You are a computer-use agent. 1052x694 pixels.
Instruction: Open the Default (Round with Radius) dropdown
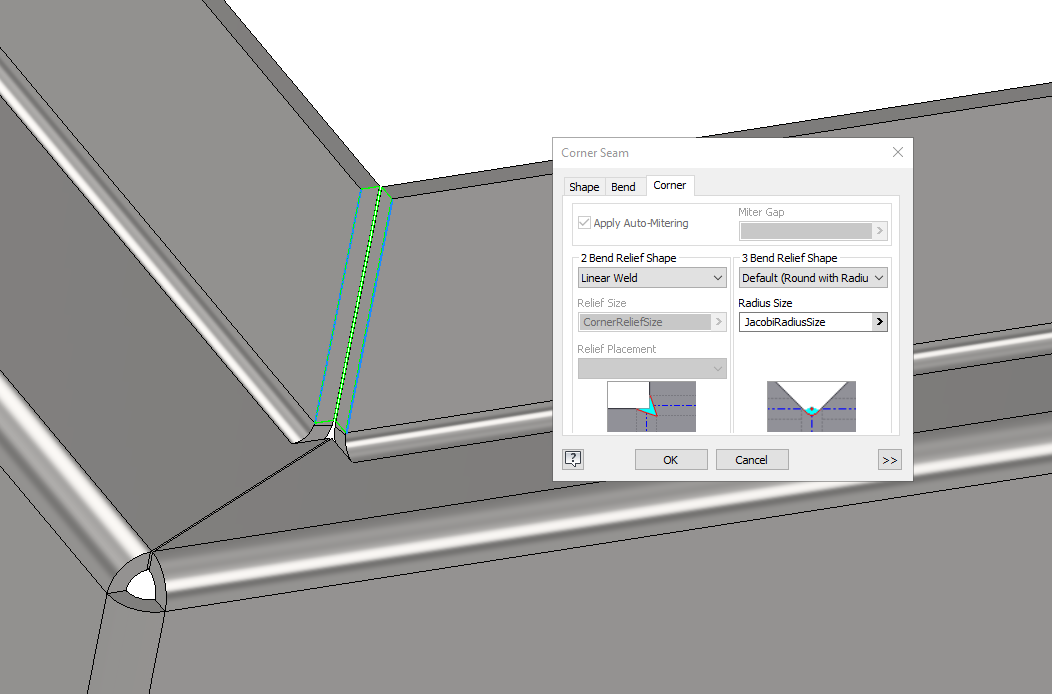[812, 276]
